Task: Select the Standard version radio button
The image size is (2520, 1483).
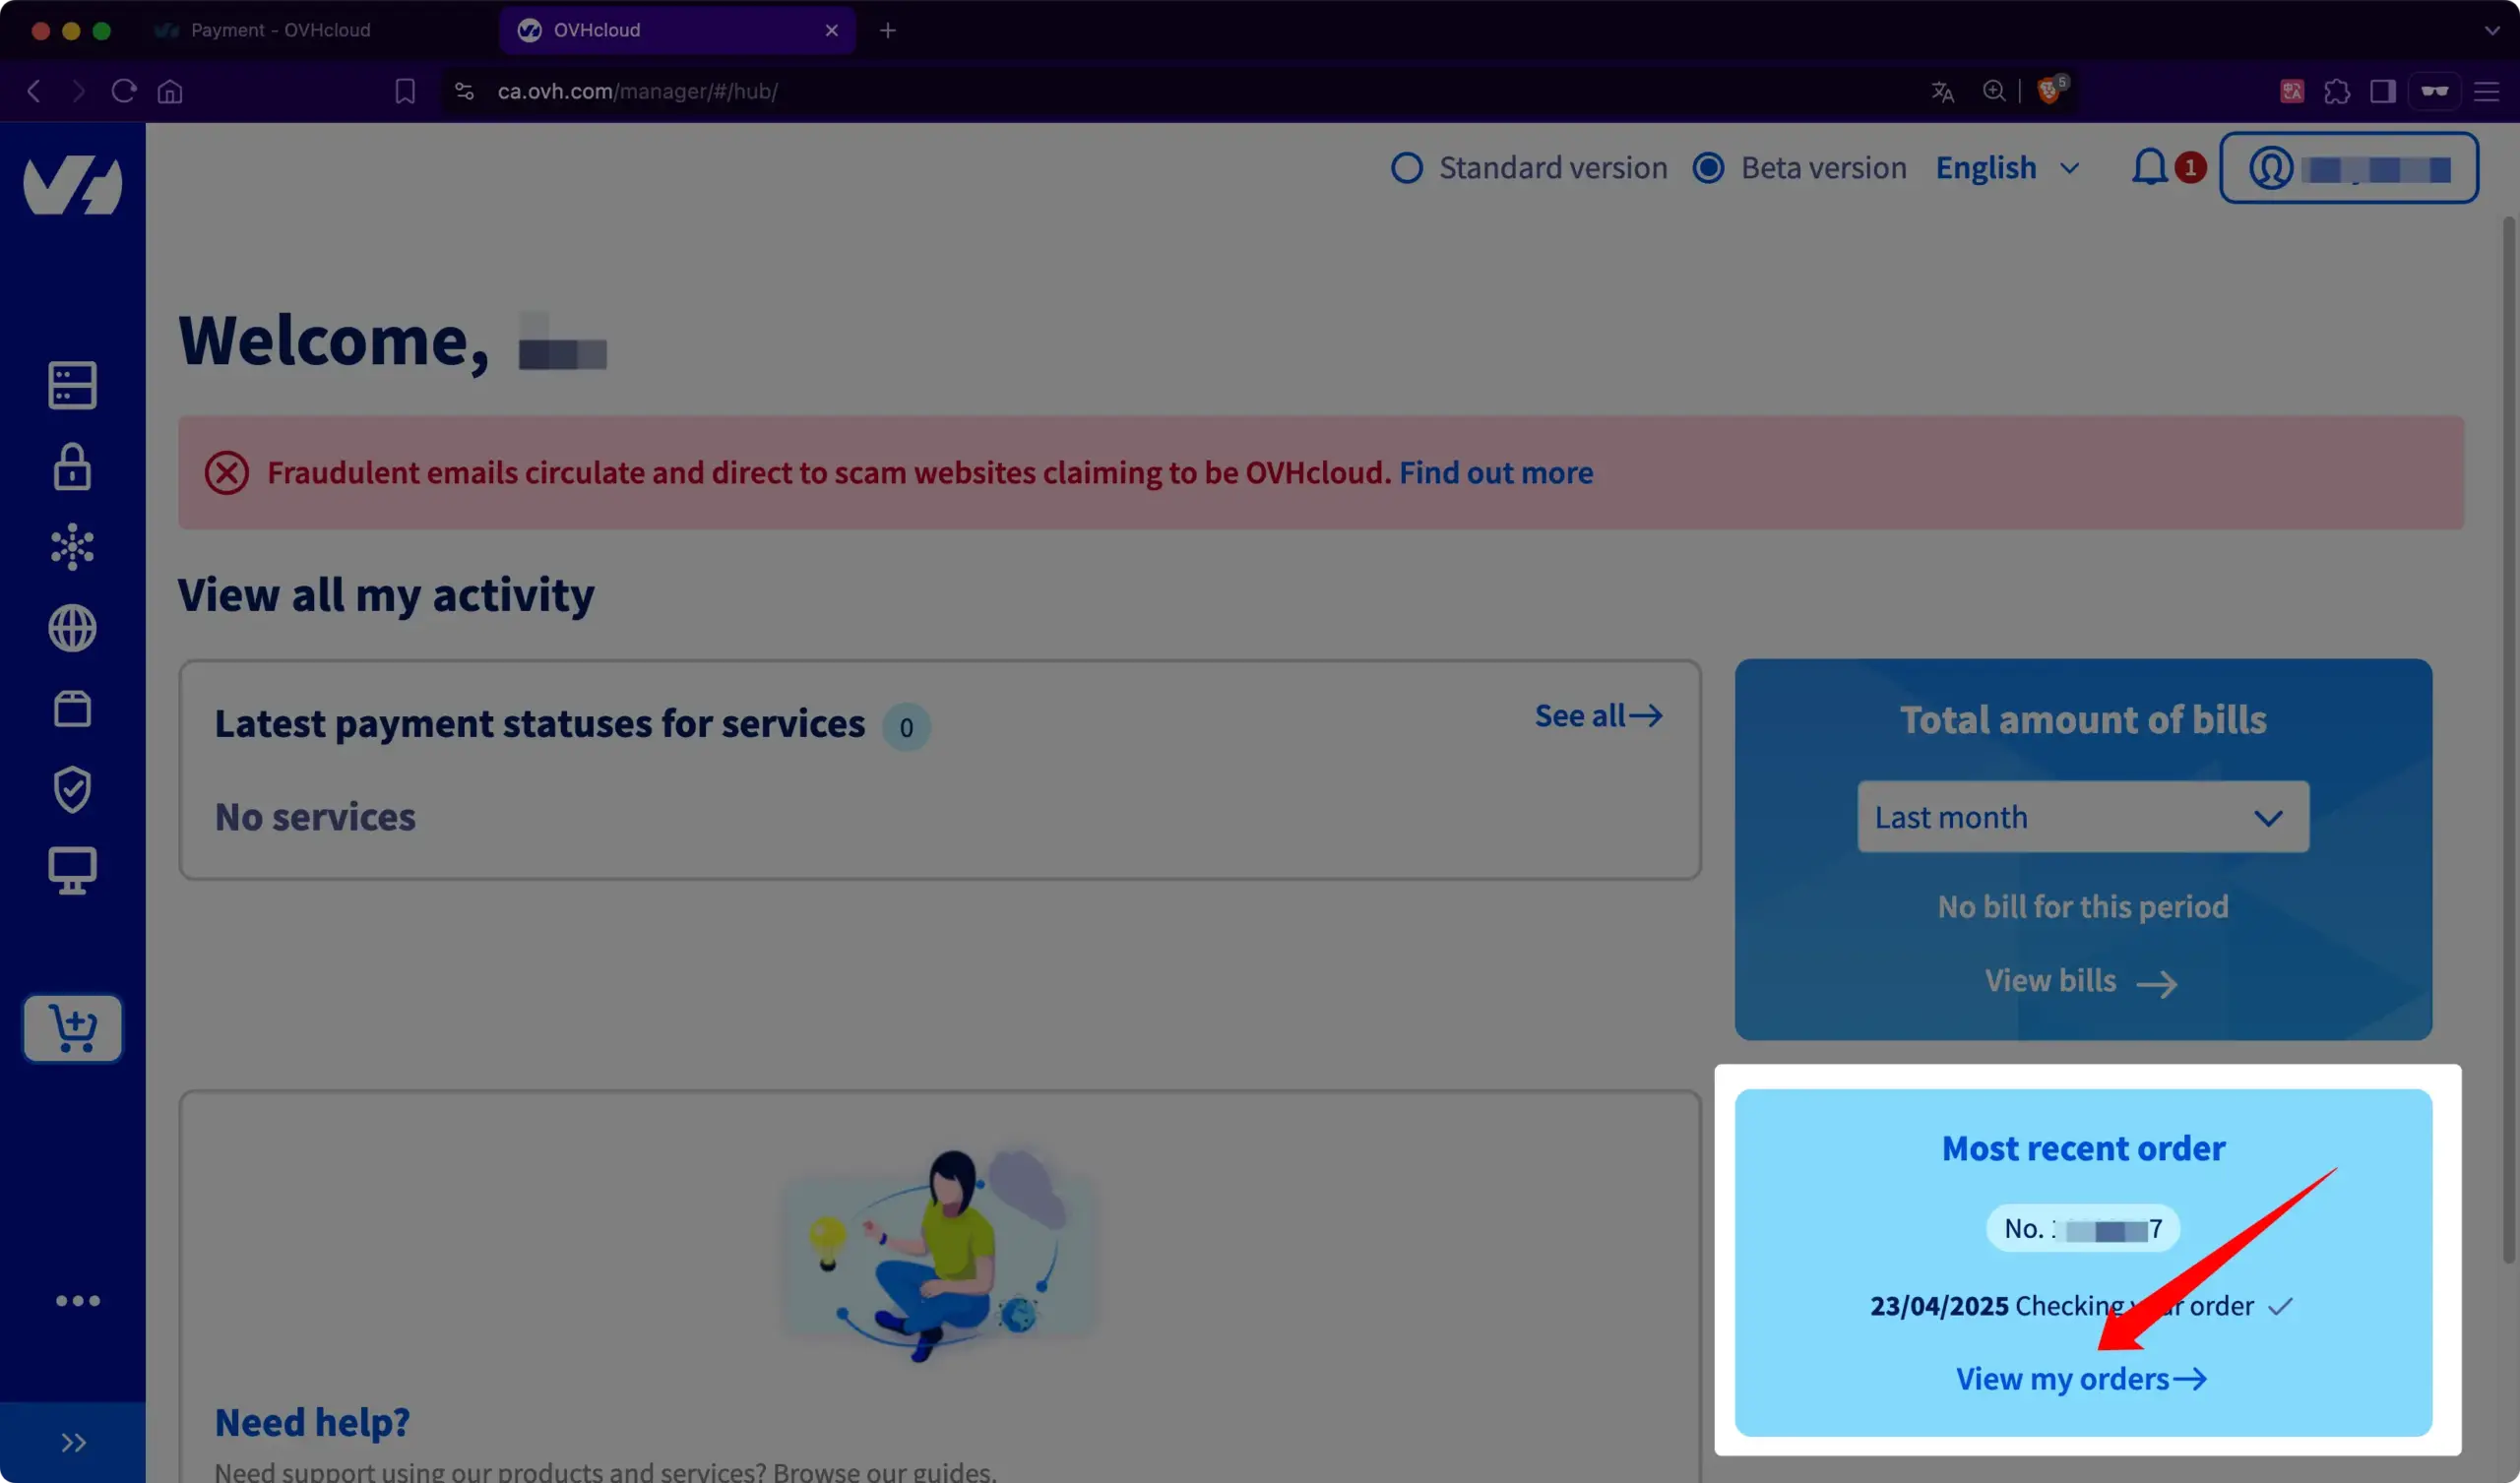Action: click(x=1407, y=168)
